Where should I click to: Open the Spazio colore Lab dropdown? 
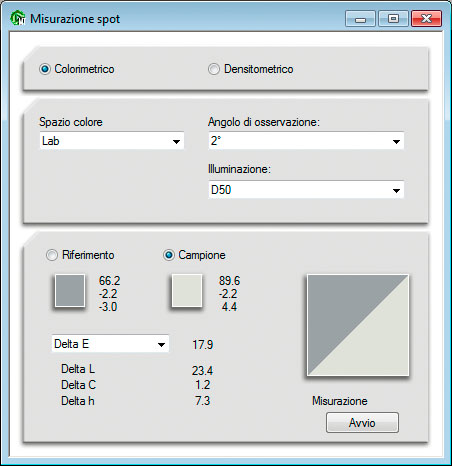pos(112,141)
